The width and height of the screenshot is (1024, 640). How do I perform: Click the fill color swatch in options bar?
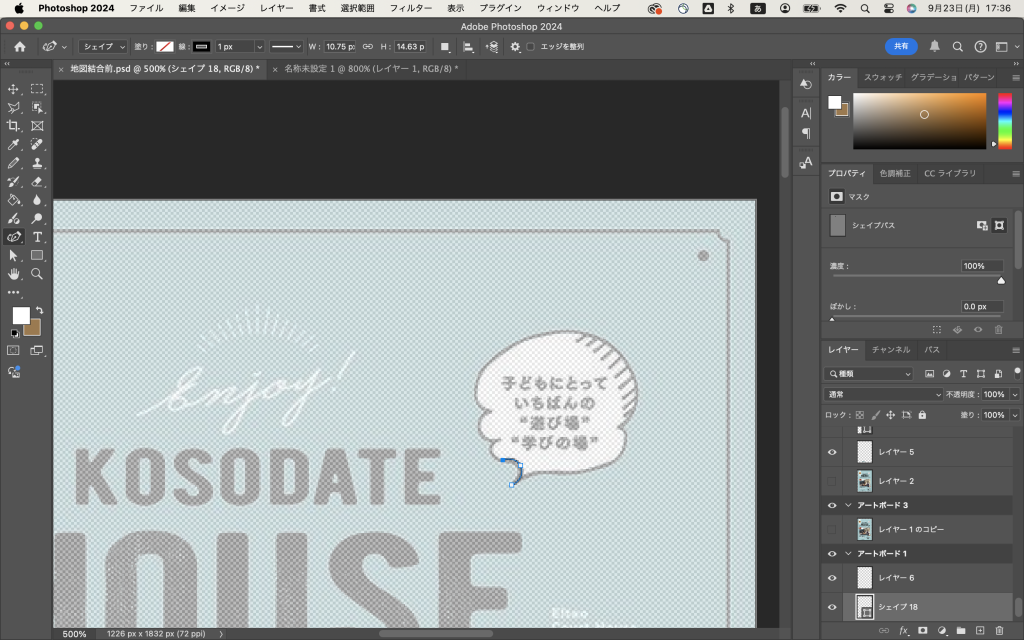click(165, 47)
